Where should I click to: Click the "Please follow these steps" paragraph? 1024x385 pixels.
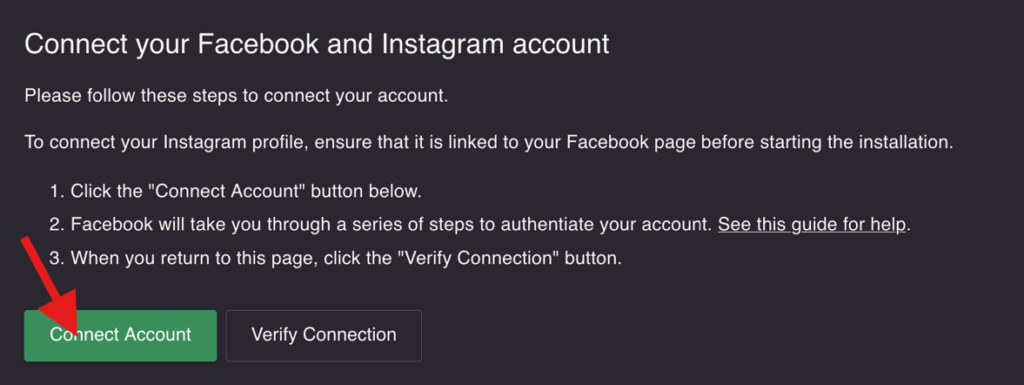[x=236, y=96]
